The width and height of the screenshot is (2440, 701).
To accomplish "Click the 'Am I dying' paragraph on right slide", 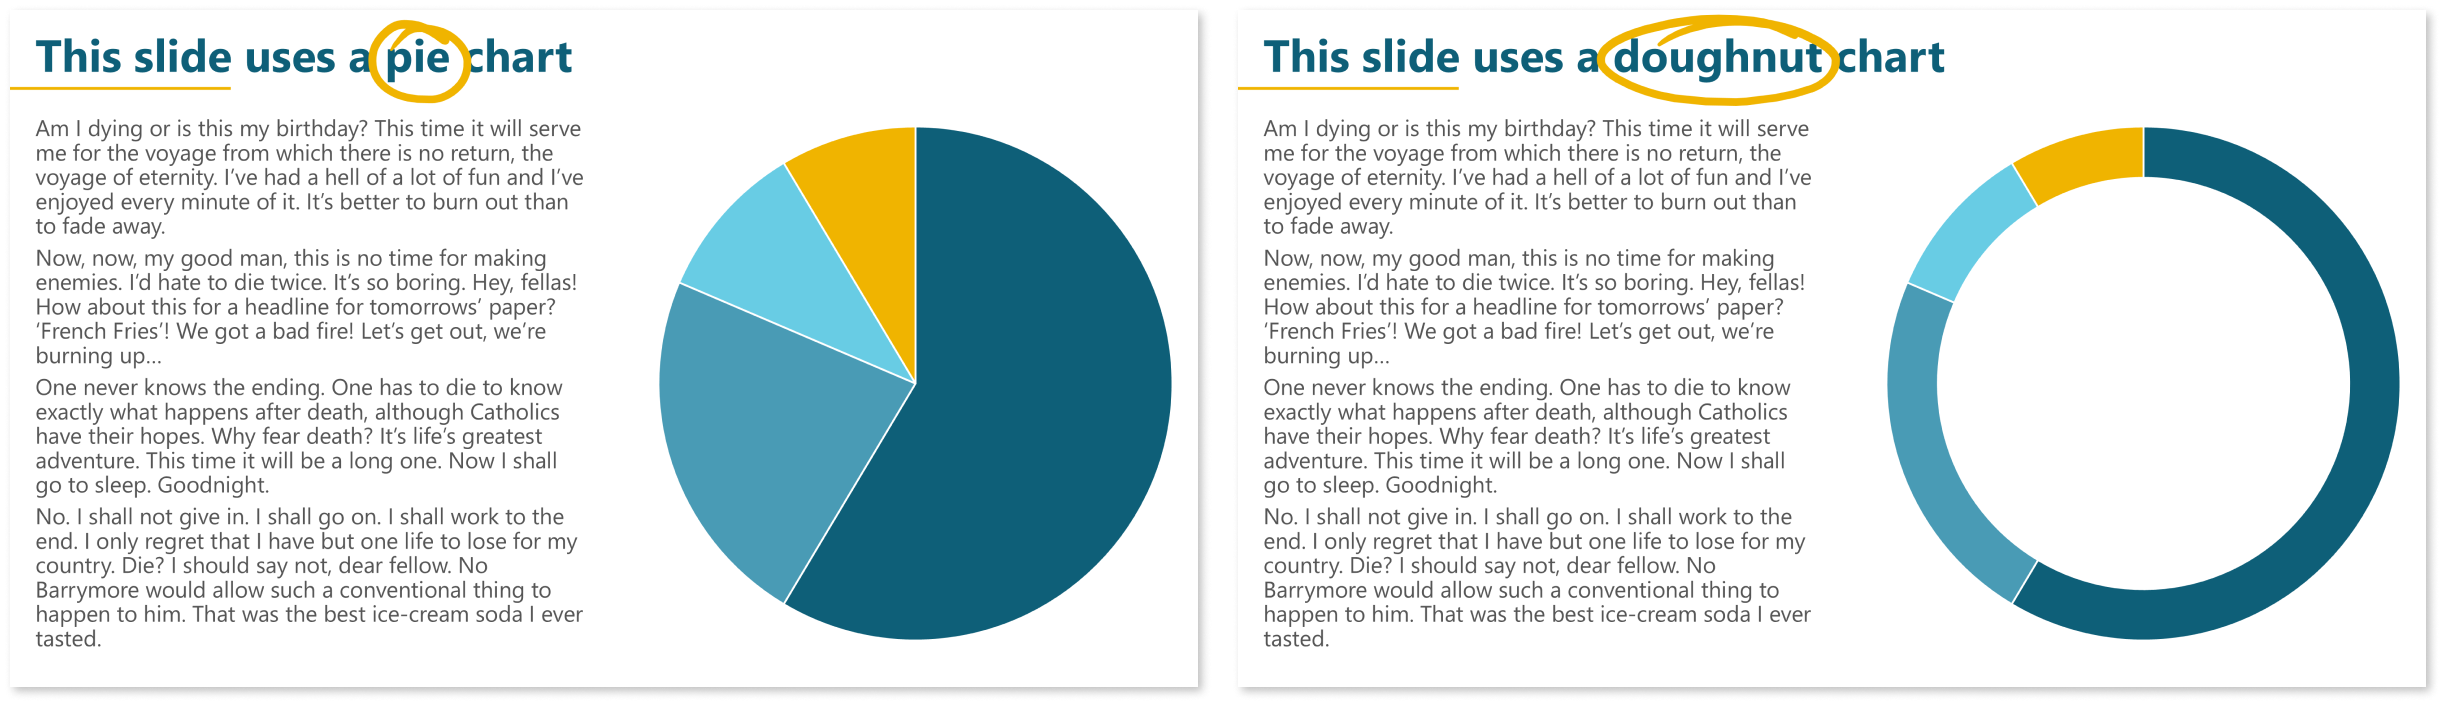I will pyautogui.click(x=1537, y=177).
